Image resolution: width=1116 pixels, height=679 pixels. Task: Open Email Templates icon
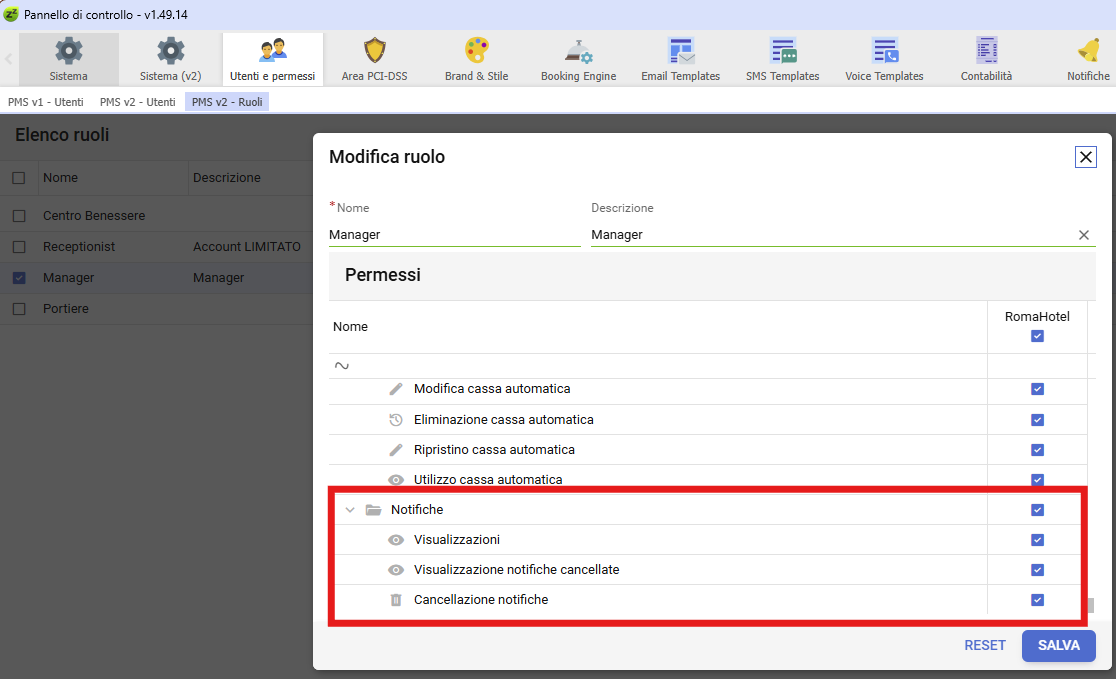coord(681,51)
